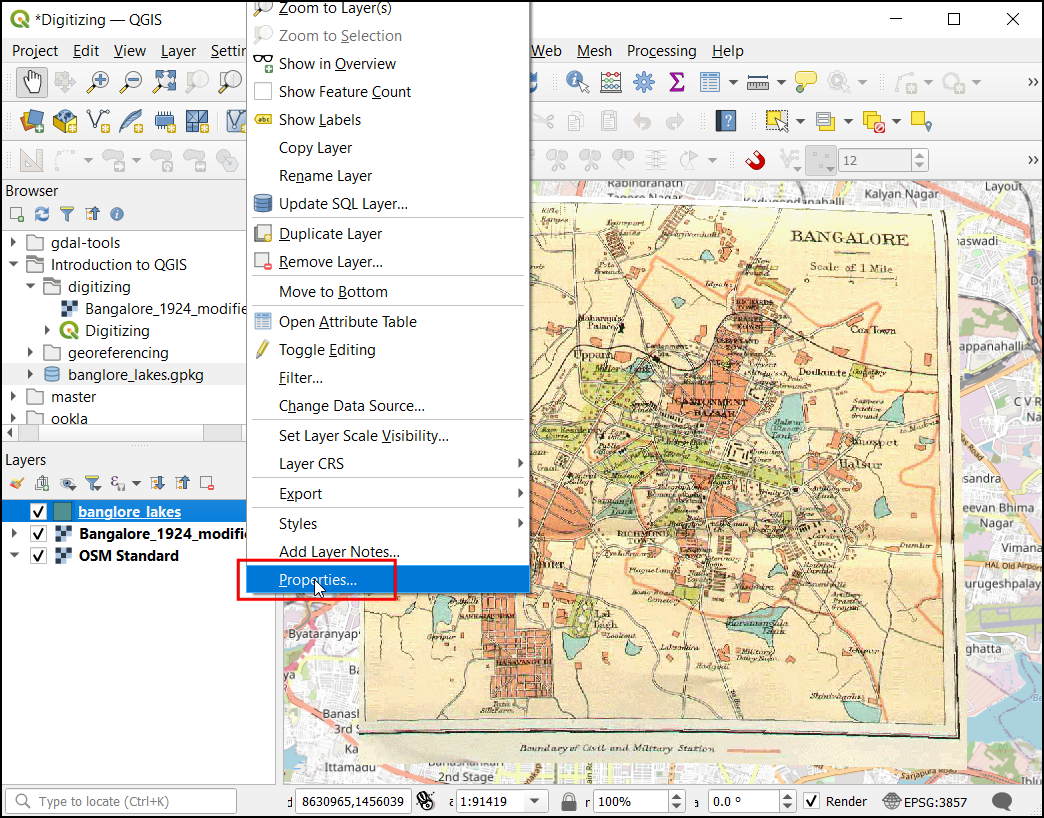Viewport: 1044px width, 818px height.
Task: Expand the master folder
Action: 13,396
